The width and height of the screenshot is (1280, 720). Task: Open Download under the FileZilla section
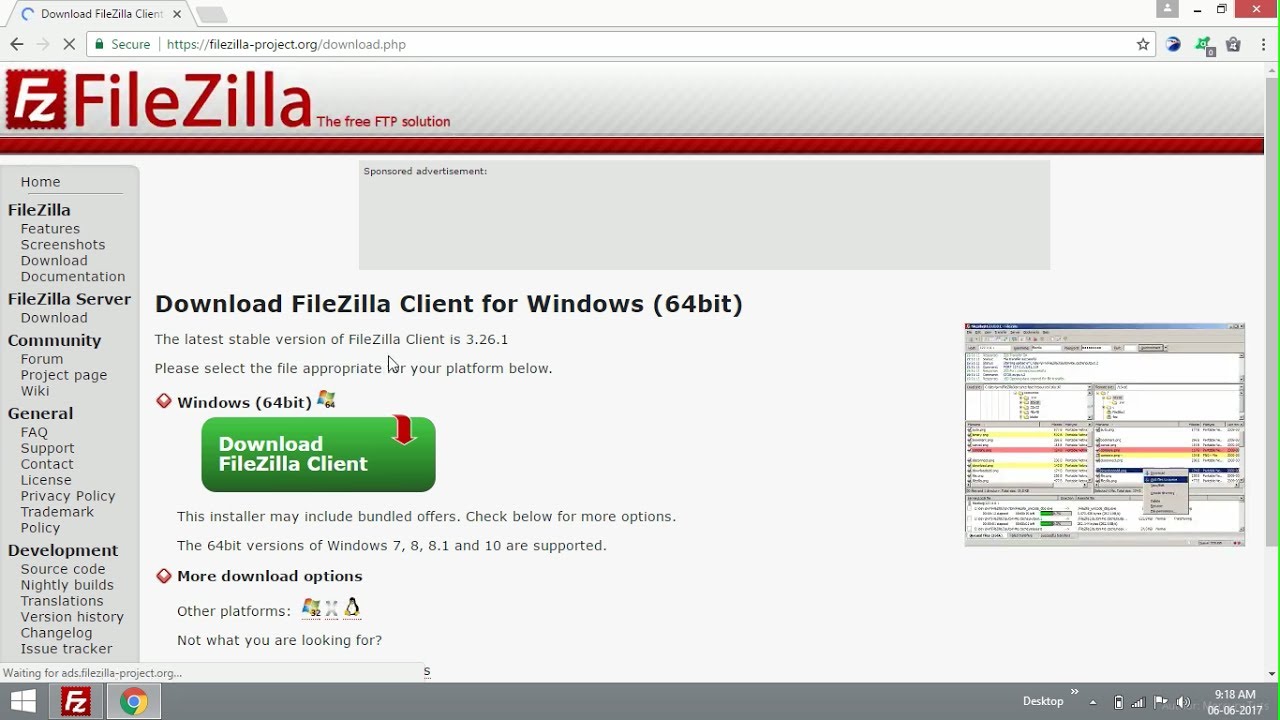[54, 260]
